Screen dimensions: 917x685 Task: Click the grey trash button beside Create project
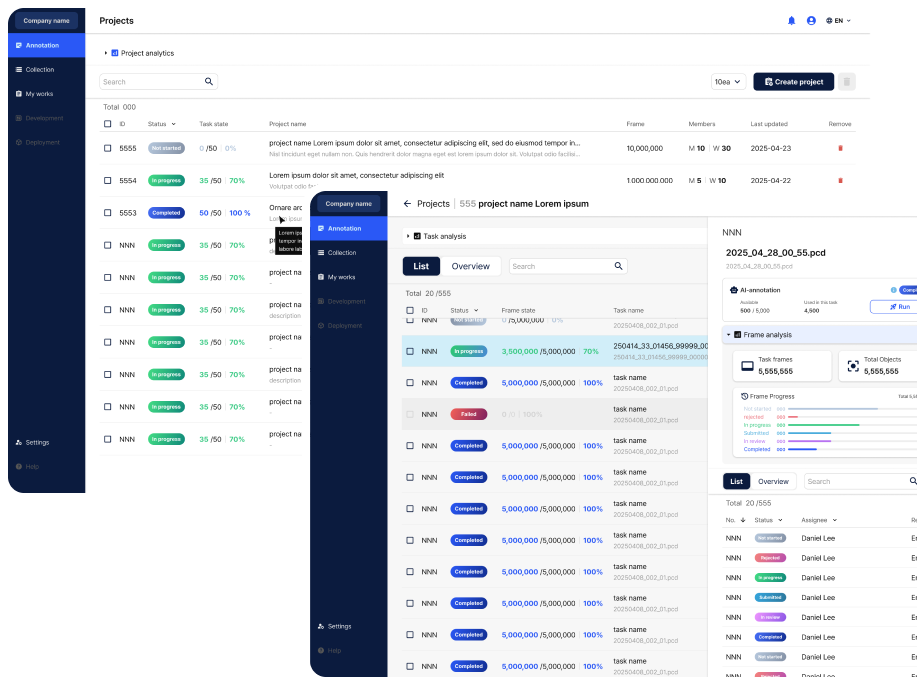[847, 82]
